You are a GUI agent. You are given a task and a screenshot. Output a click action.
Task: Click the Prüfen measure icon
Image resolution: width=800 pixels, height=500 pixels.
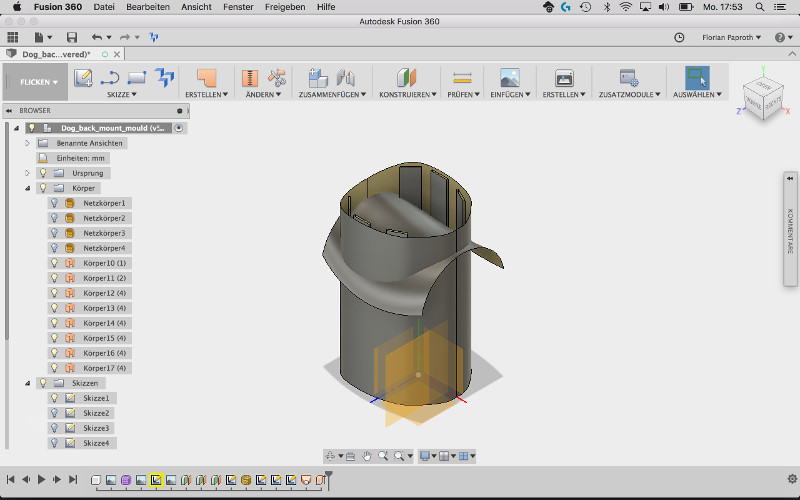tap(461, 78)
